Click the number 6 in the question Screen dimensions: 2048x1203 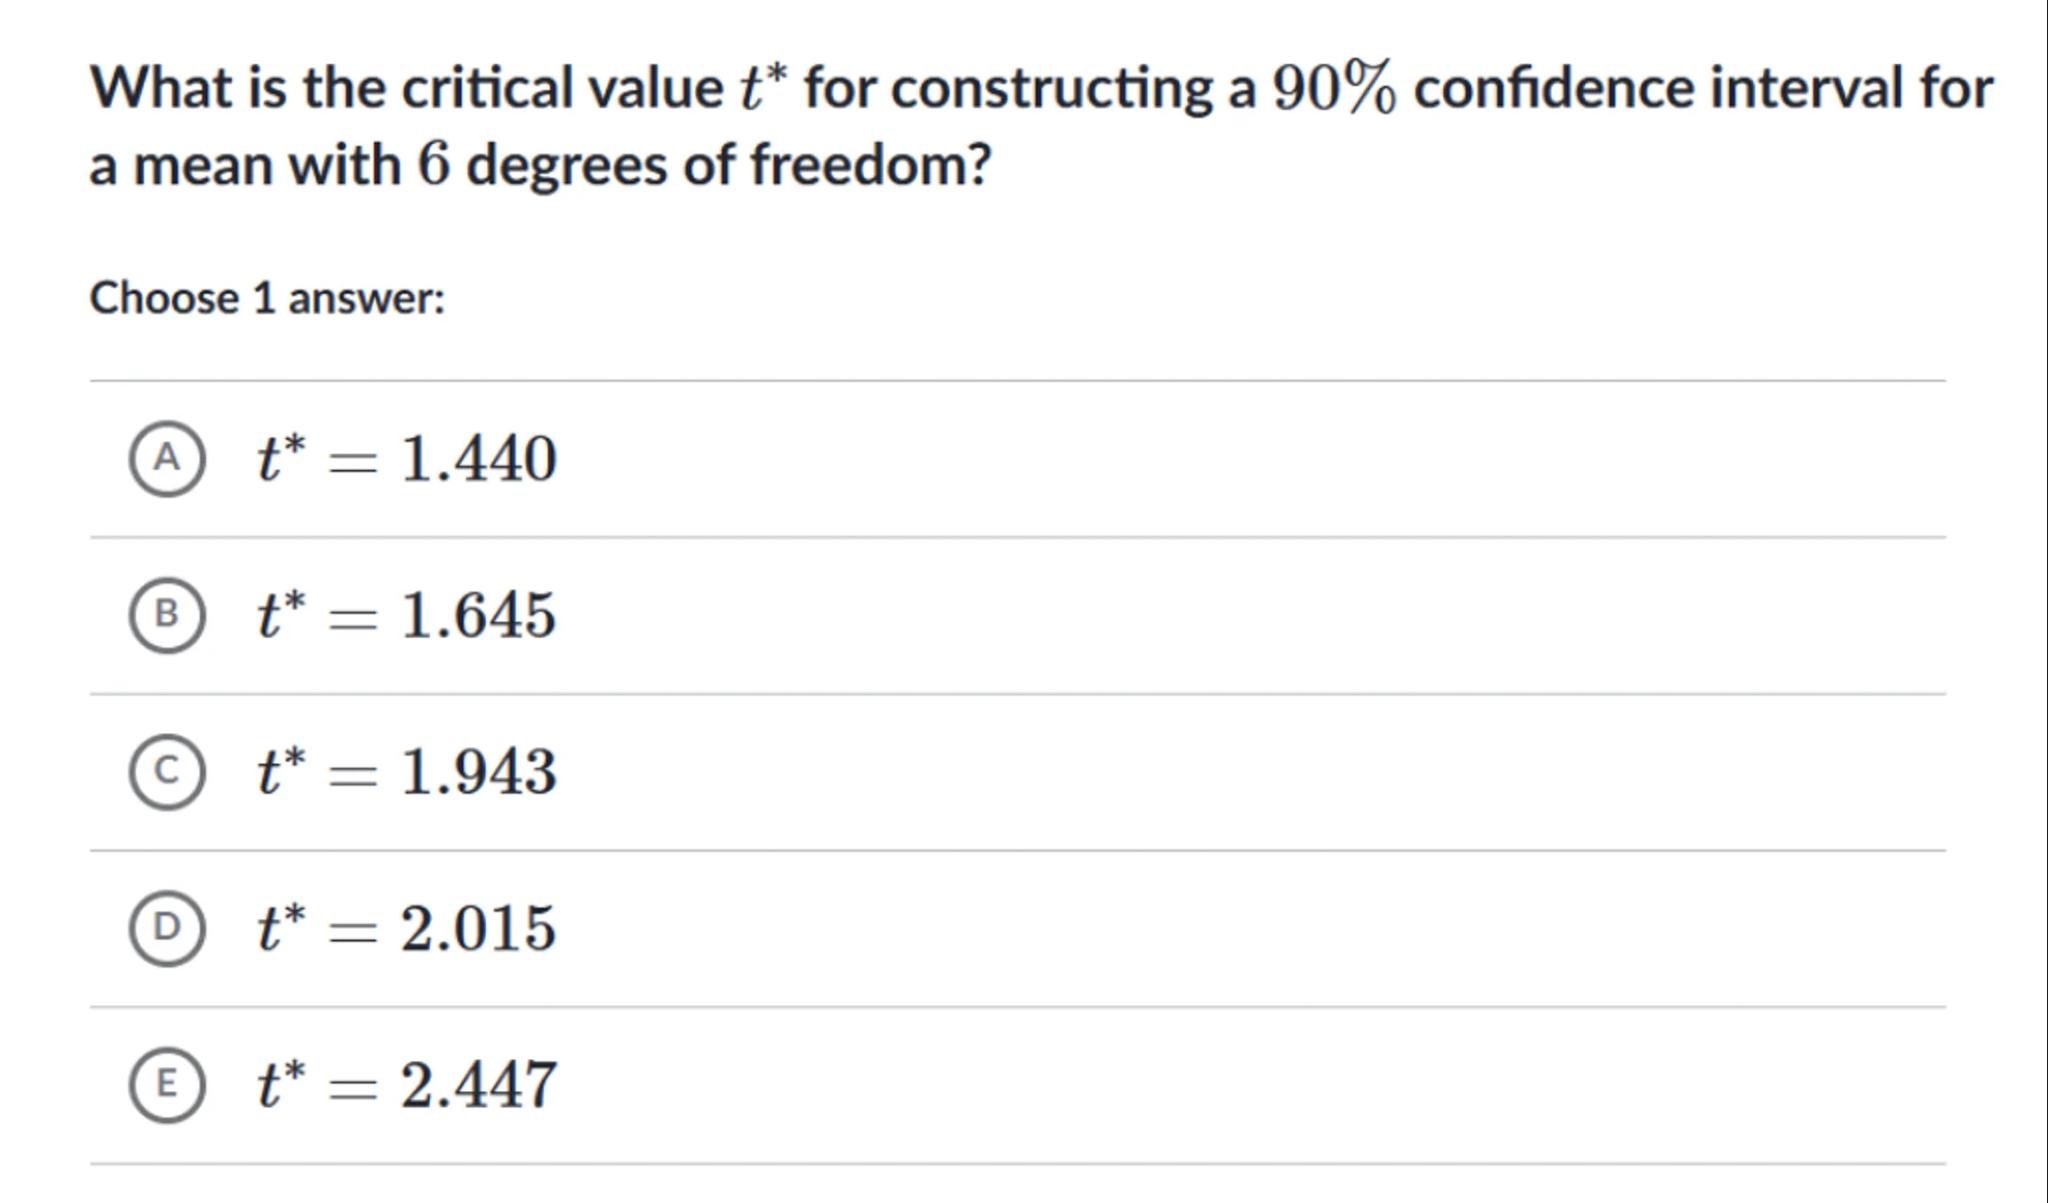coord(434,164)
